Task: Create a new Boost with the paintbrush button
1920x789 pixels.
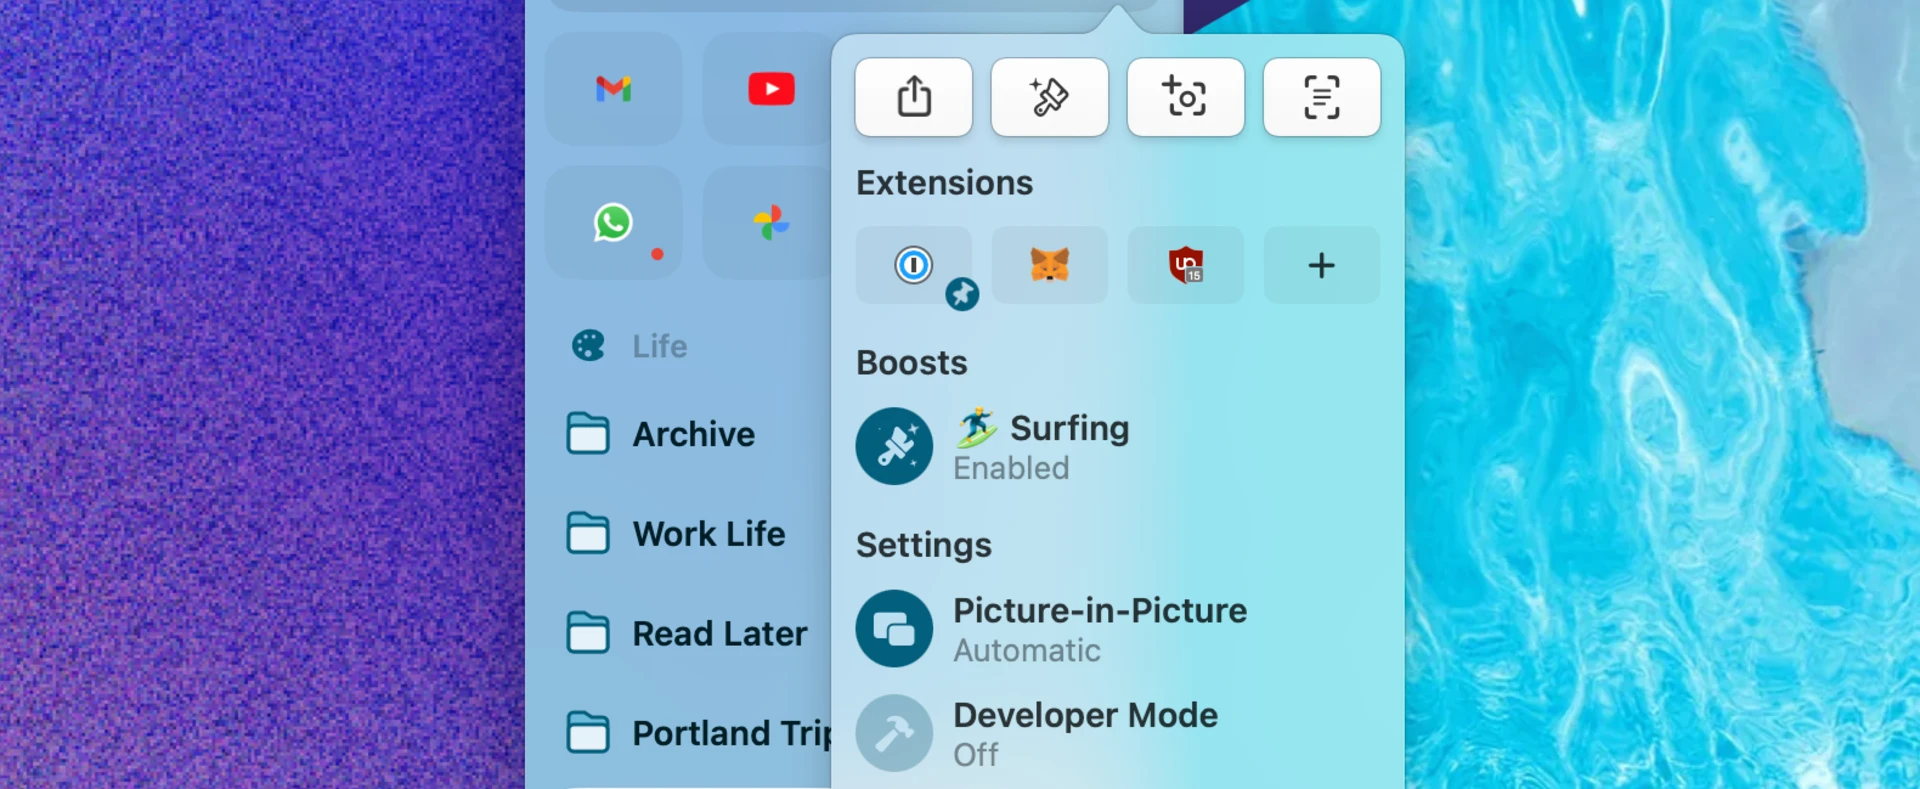Action: tap(1050, 97)
